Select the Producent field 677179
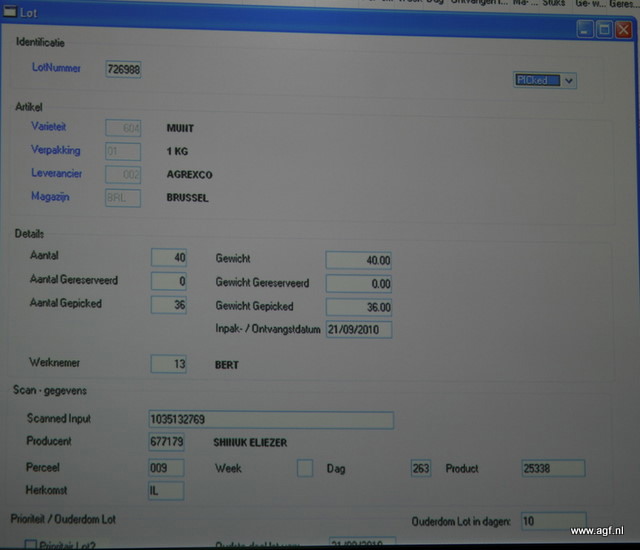The height and width of the screenshot is (550, 640). (x=166, y=442)
